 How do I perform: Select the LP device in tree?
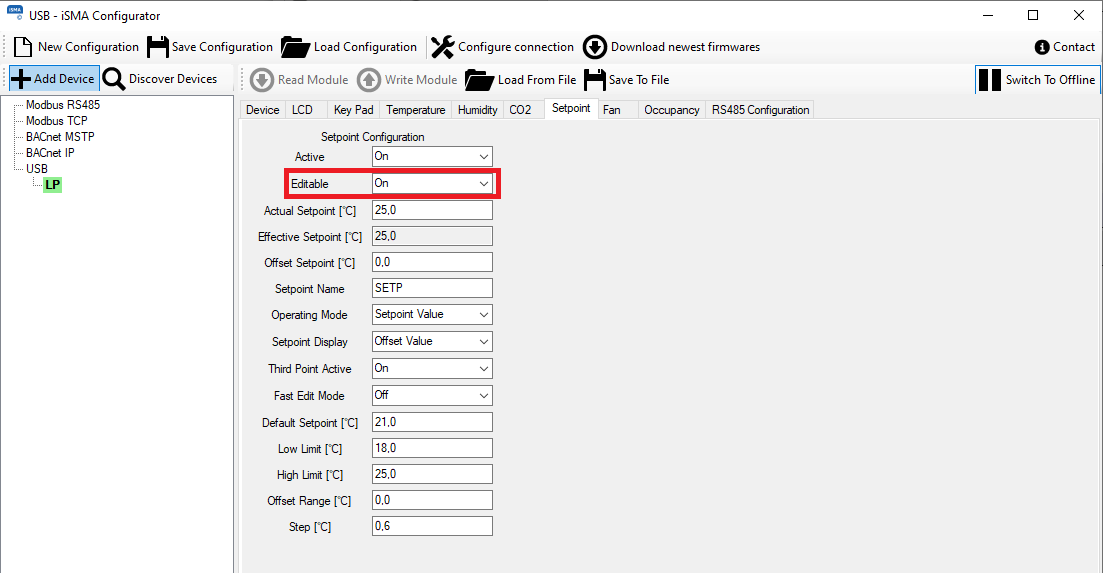point(53,185)
